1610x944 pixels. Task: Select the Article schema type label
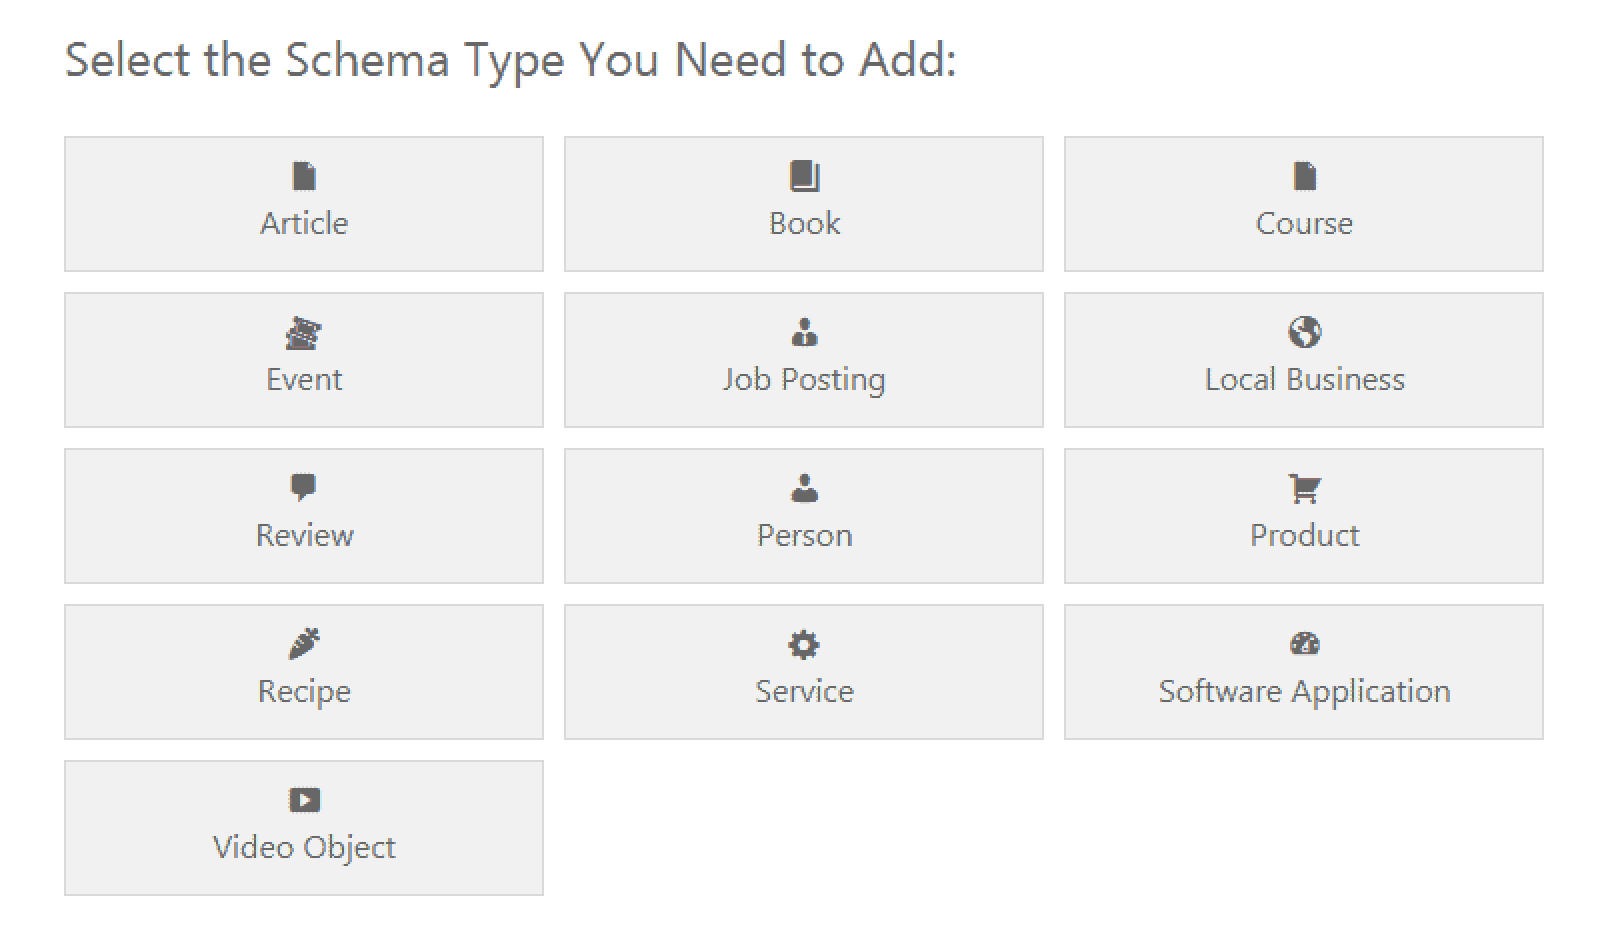click(304, 223)
